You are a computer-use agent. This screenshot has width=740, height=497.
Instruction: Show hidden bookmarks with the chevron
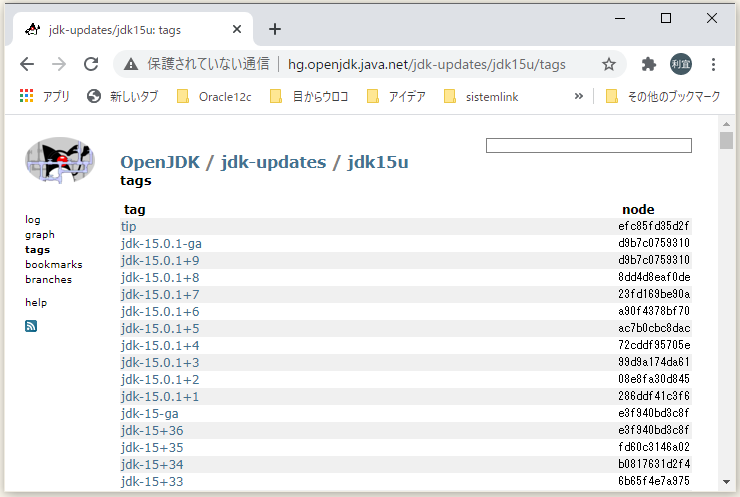[x=579, y=96]
